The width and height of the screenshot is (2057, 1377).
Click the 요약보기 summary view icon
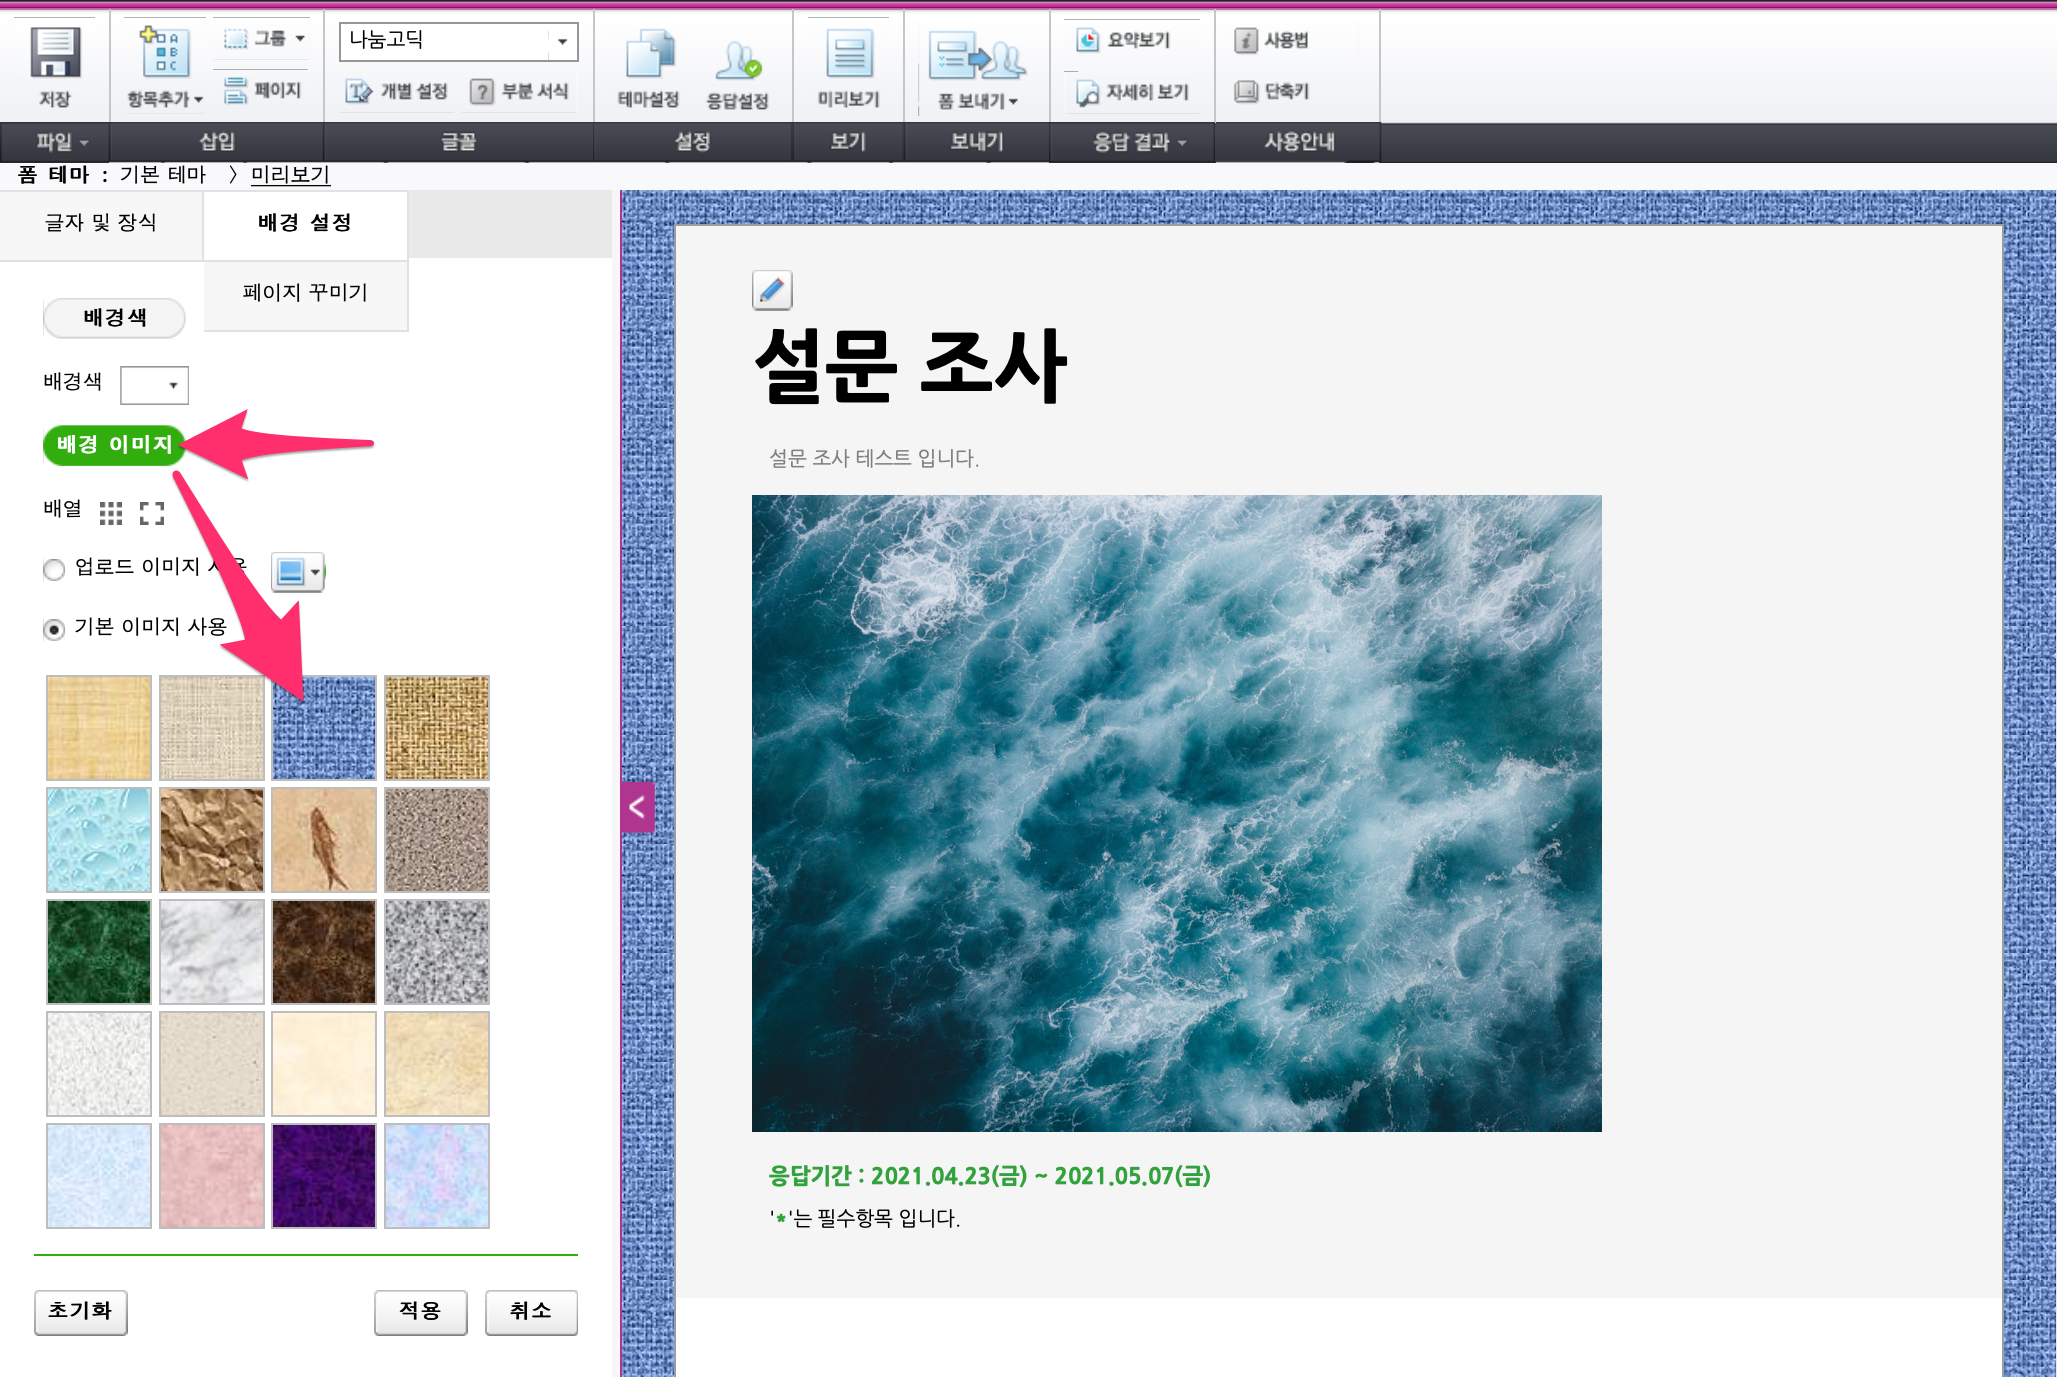(x=1088, y=40)
